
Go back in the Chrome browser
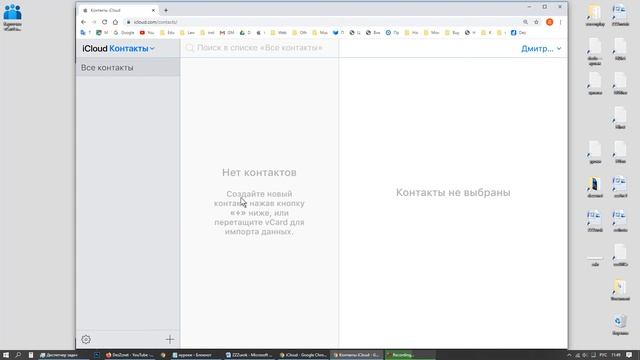pyautogui.click(x=83, y=22)
